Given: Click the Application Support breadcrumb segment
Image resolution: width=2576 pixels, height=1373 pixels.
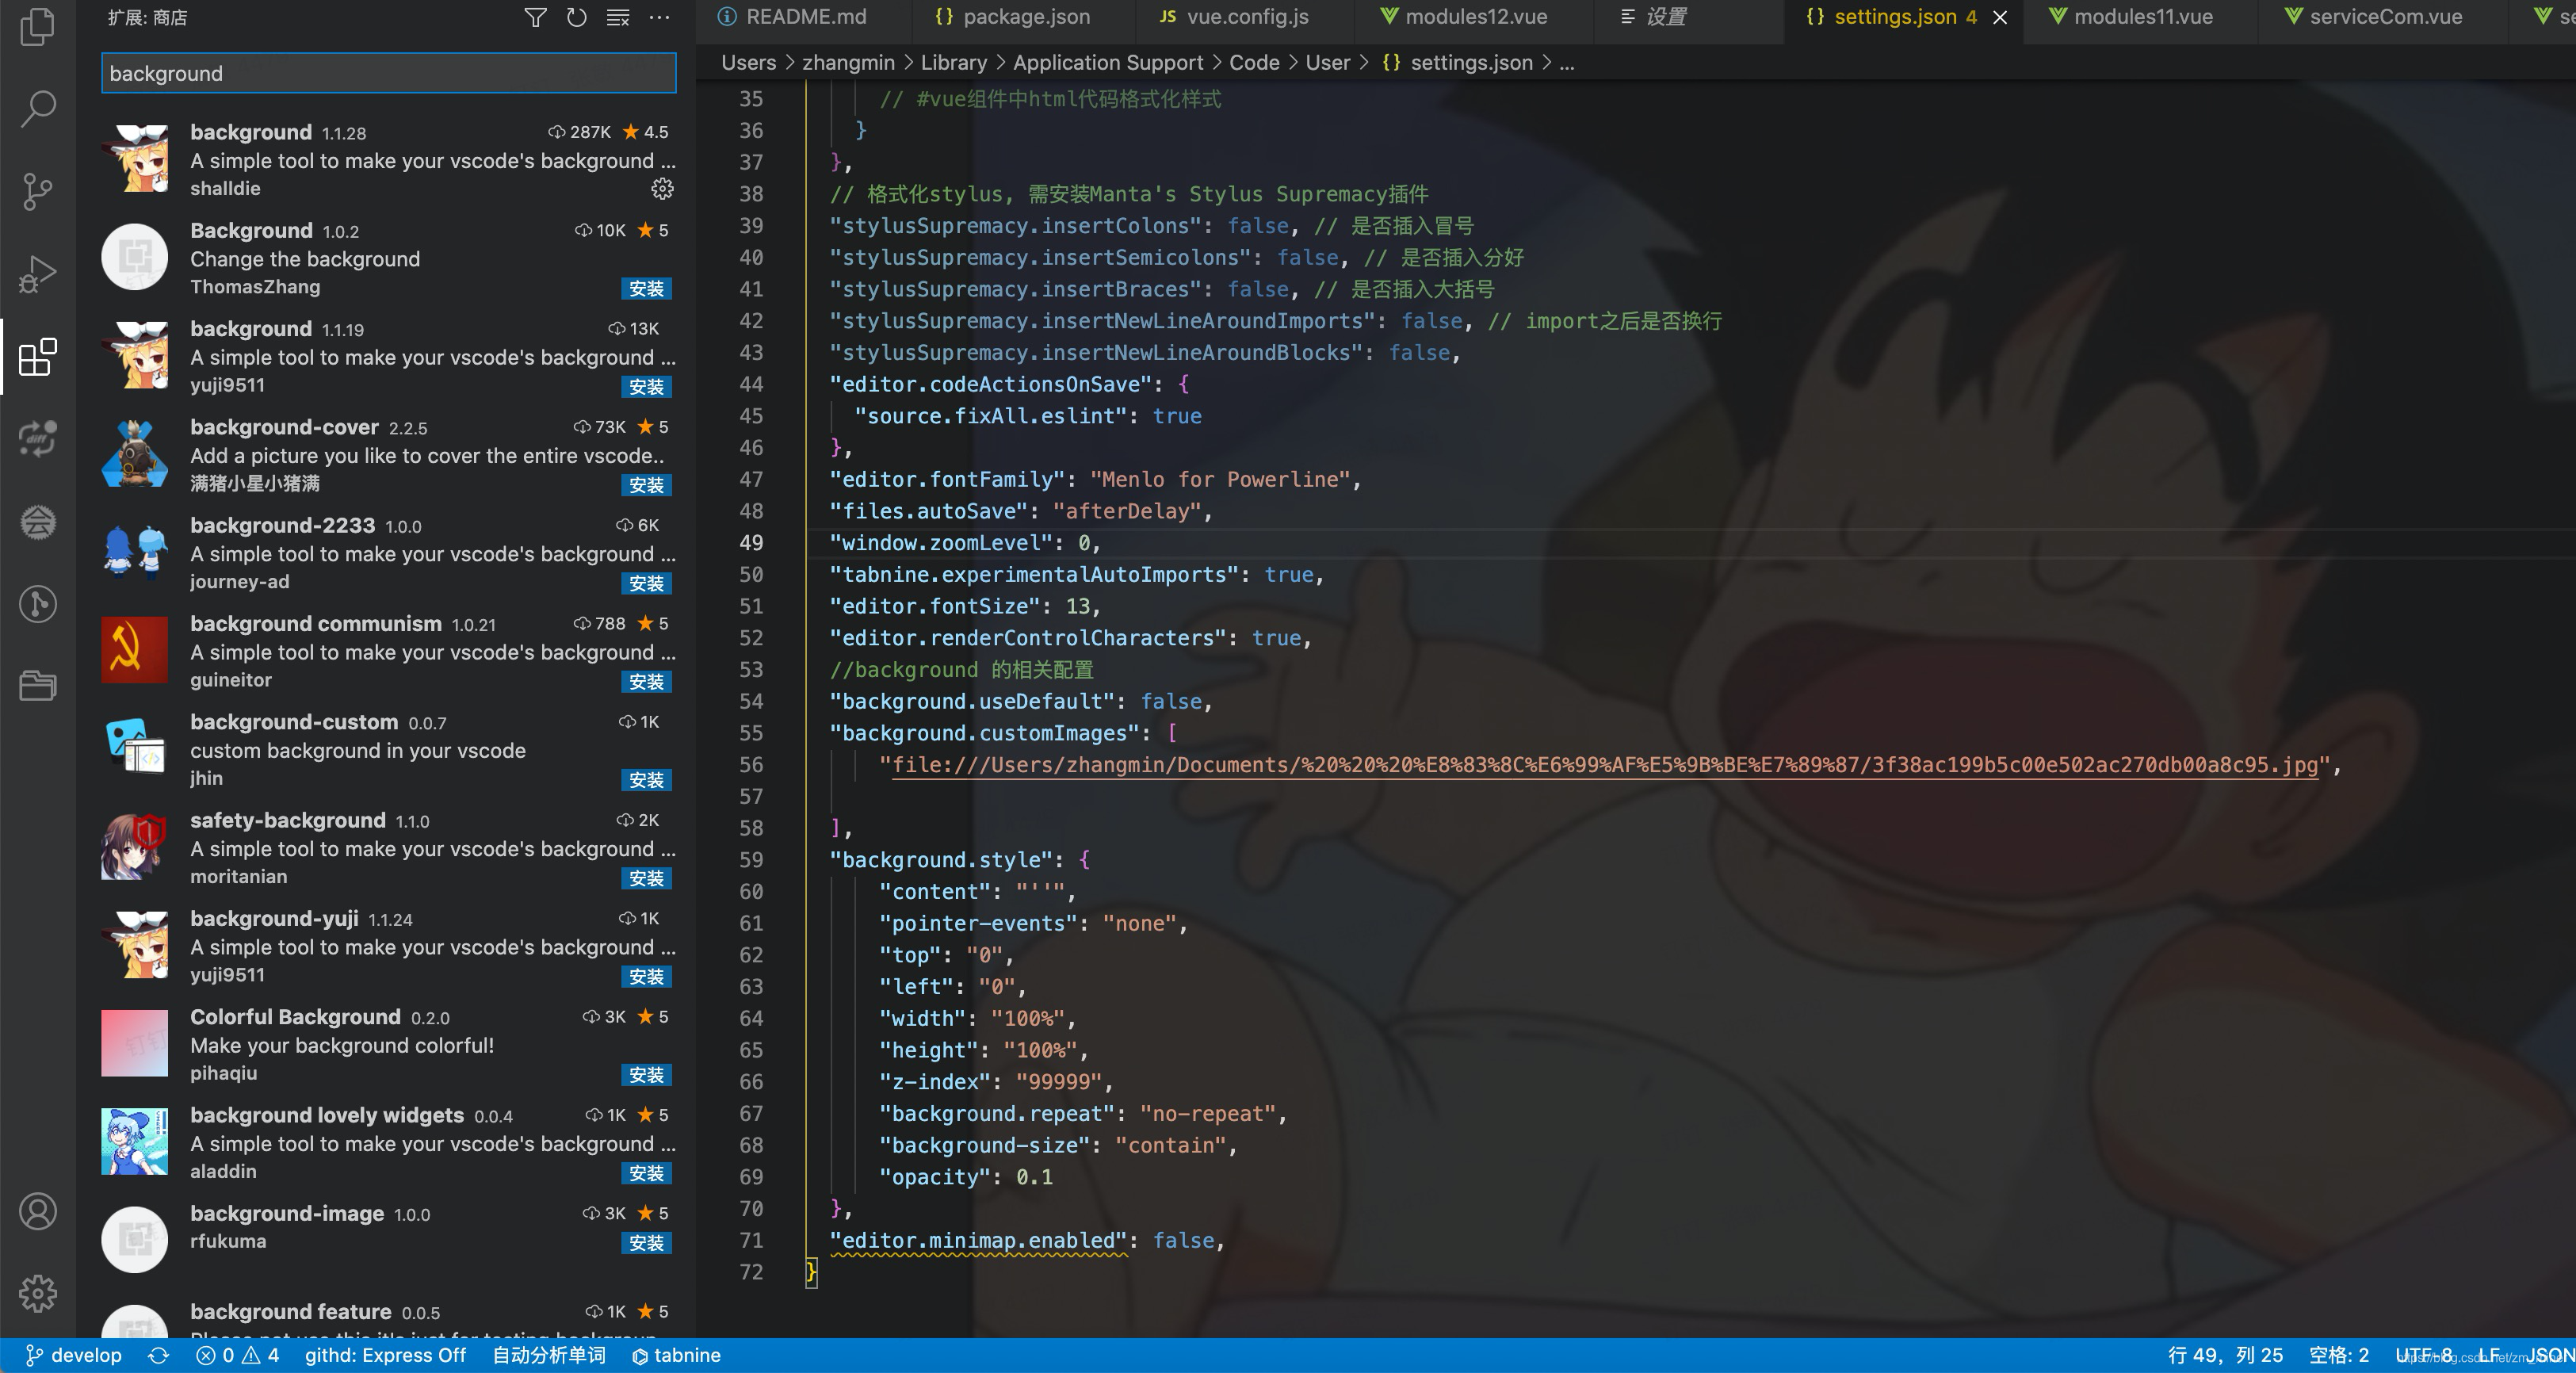Looking at the screenshot, I should click(x=1107, y=63).
